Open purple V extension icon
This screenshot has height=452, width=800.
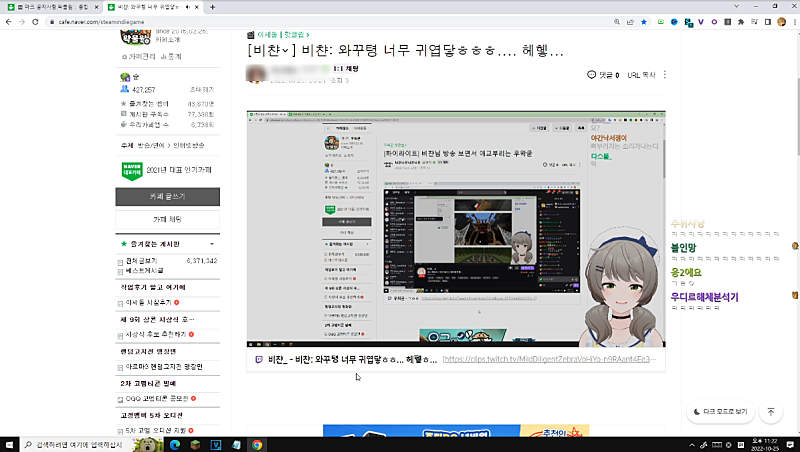coord(701,22)
